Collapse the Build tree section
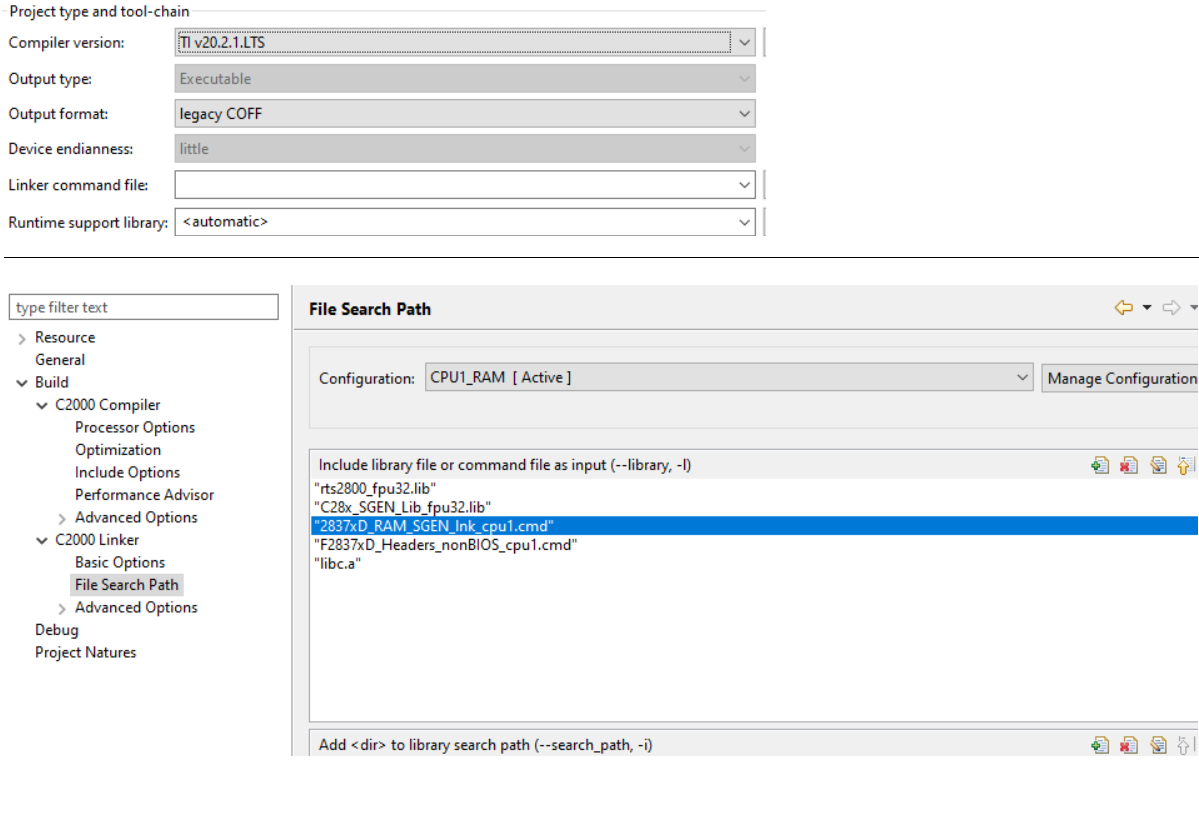This screenshot has width=1199, height=838. [x=22, y=382]
